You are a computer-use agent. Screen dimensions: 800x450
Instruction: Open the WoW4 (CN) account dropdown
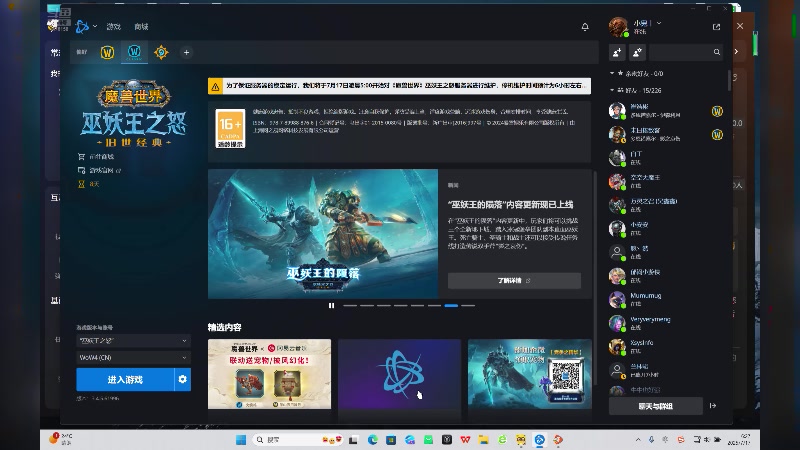133,358
